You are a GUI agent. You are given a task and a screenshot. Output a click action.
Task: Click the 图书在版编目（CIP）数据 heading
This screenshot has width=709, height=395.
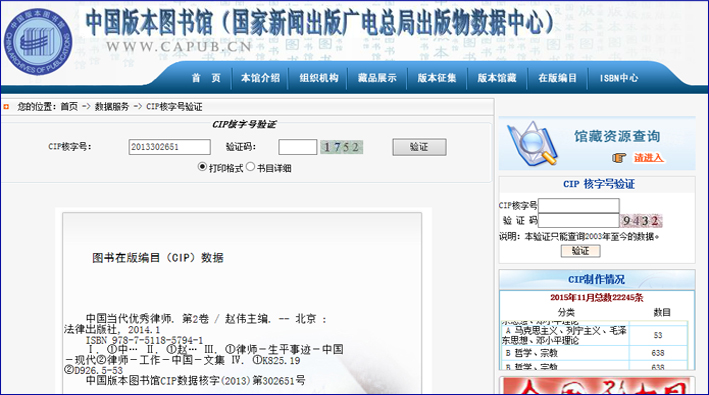click(x=158, y=258)
